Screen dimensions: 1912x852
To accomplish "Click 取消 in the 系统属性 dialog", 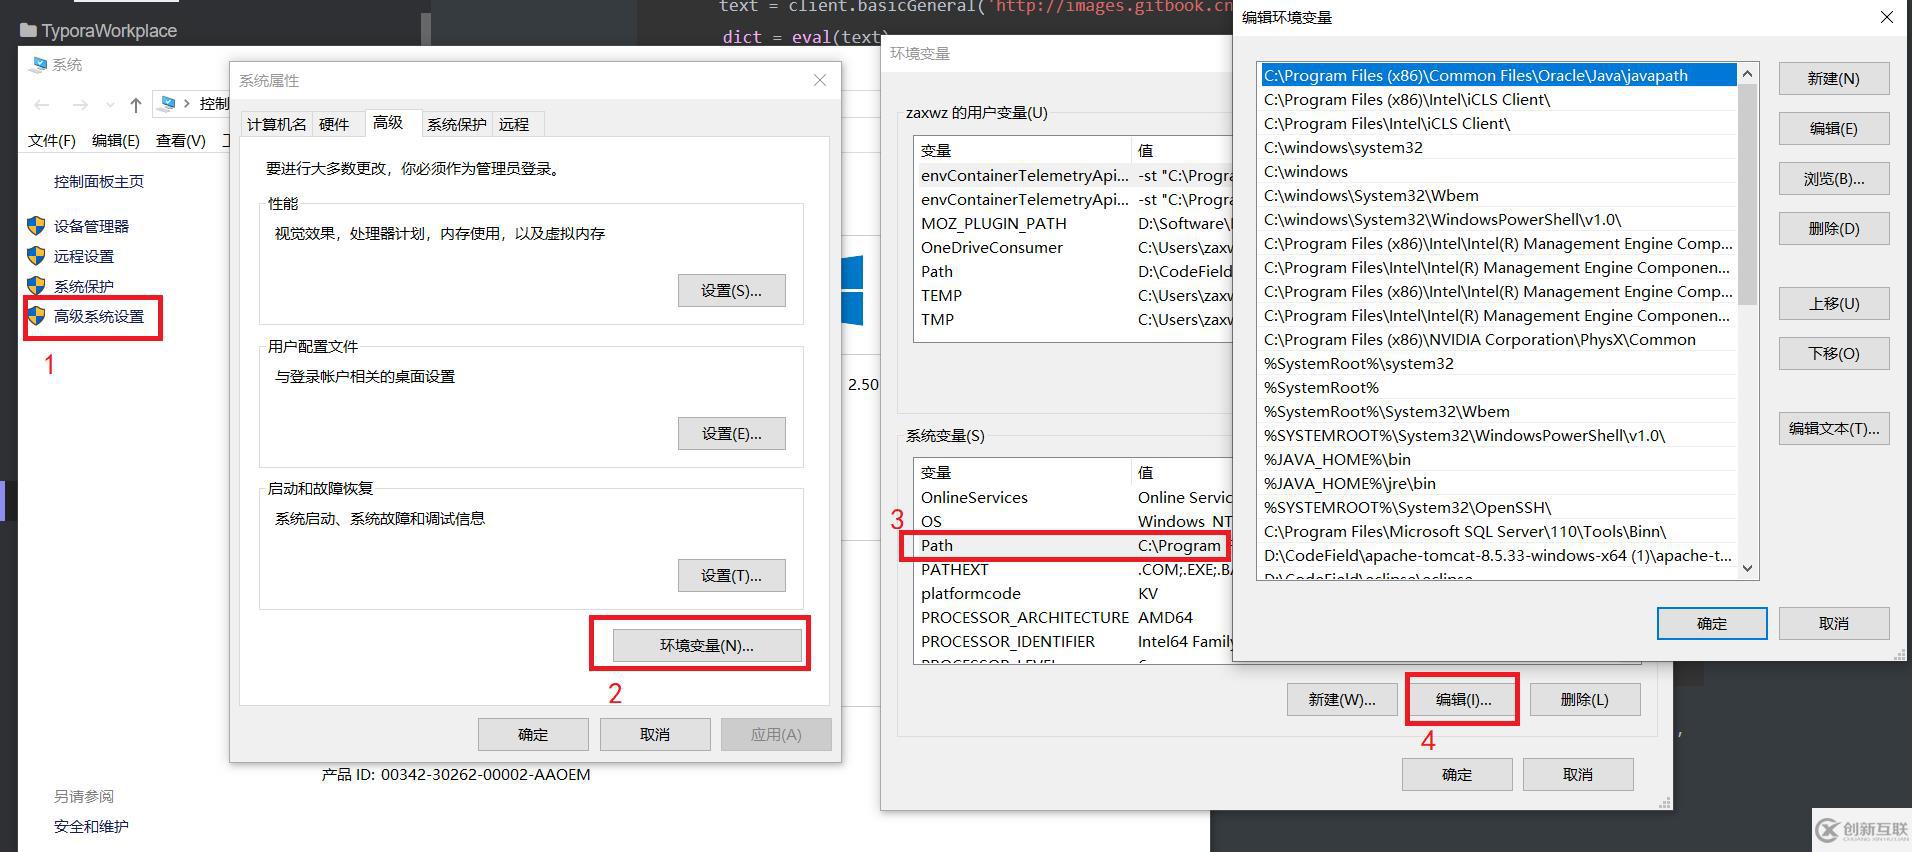I will (655, 734).
